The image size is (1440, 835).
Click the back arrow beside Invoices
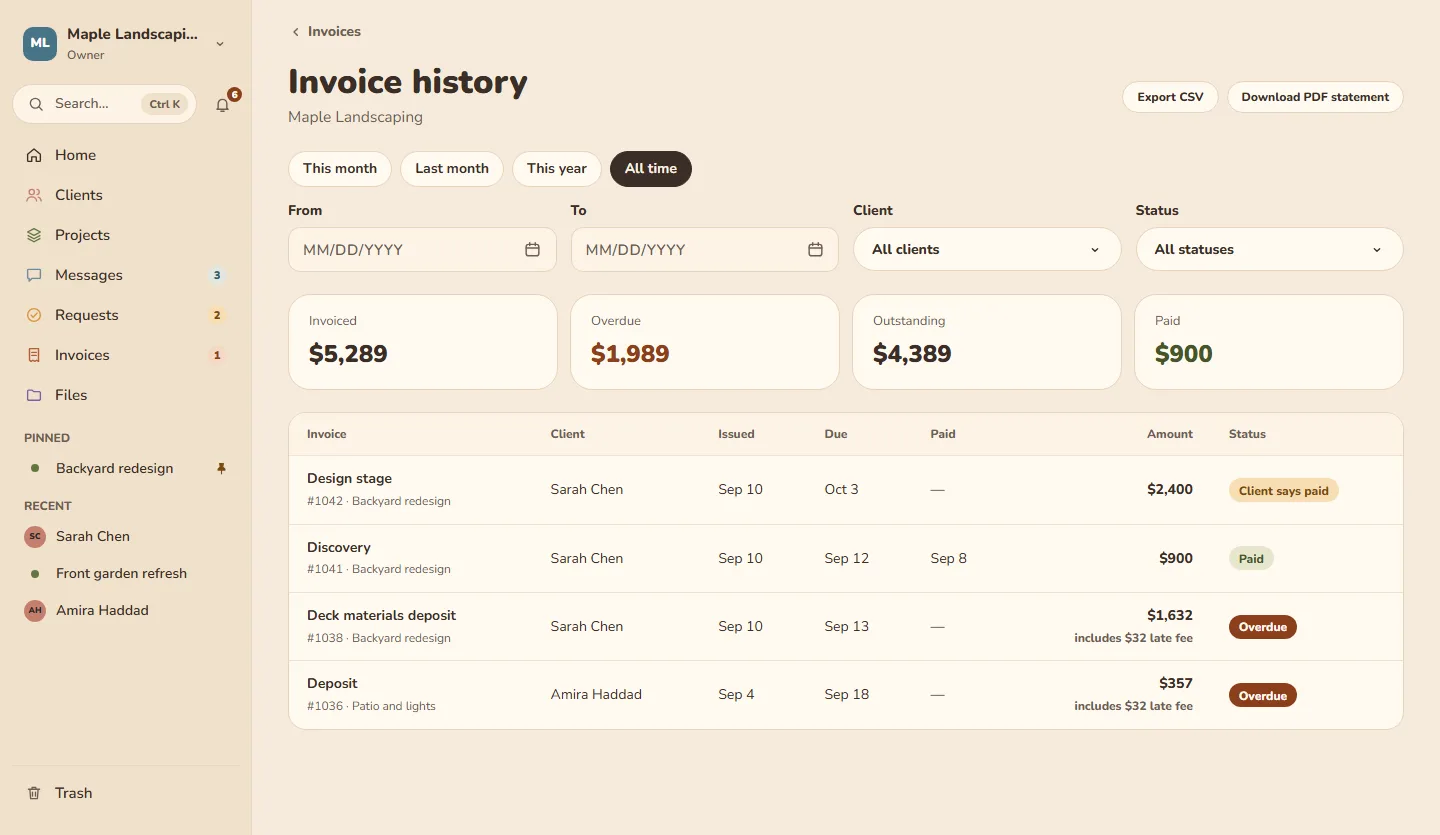(x=295, y=32)
